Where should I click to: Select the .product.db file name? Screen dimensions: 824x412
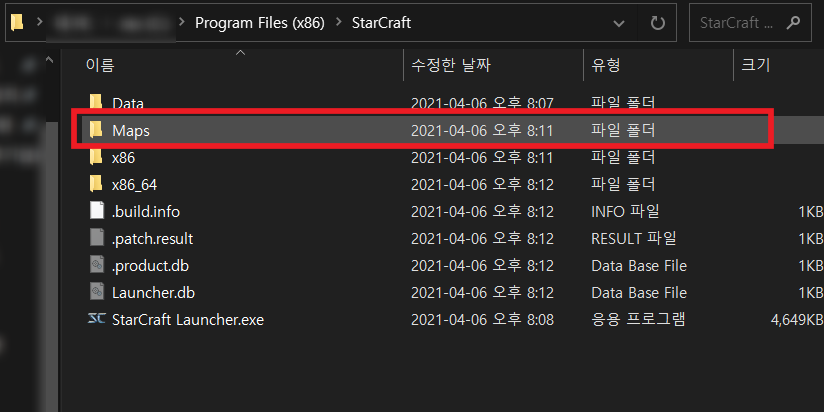point(150,266)
